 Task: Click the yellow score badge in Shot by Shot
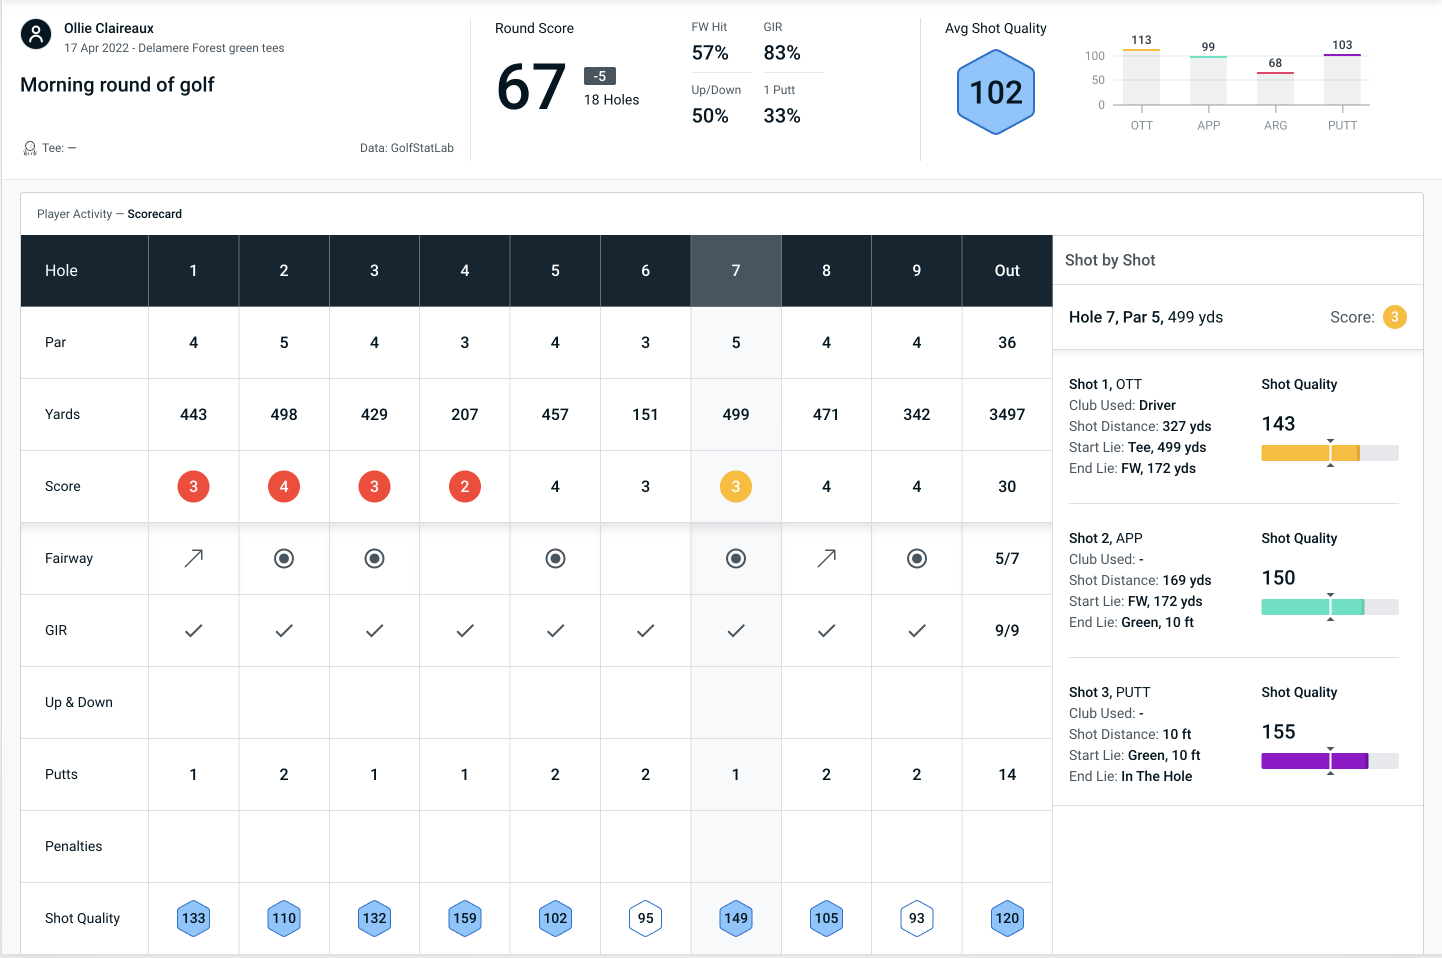[x=1395, y=317]
